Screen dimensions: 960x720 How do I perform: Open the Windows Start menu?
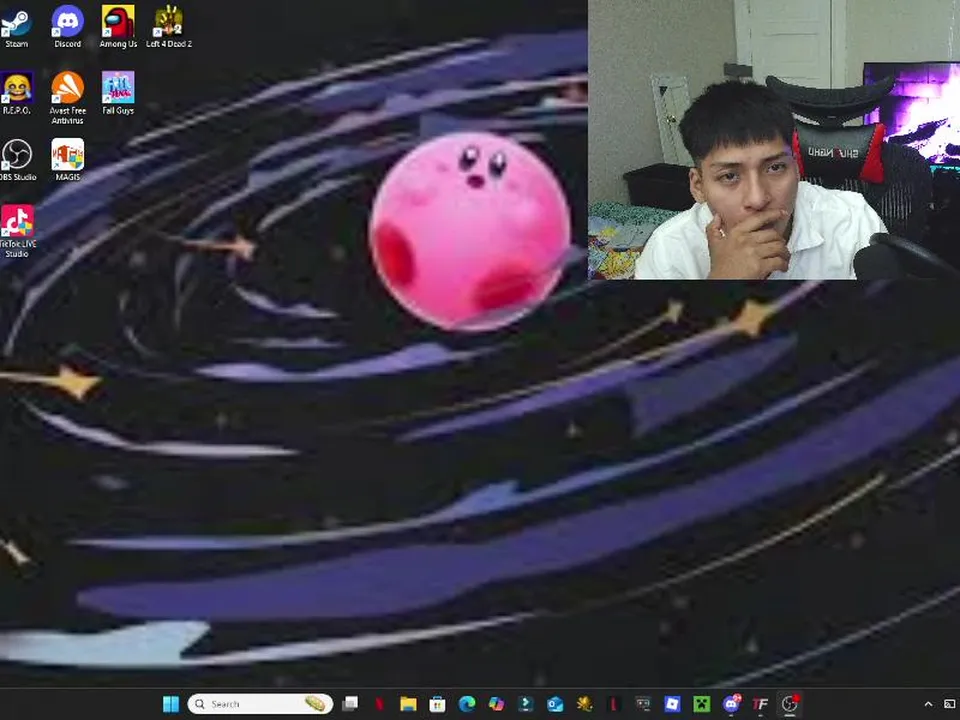click(171, 704)
